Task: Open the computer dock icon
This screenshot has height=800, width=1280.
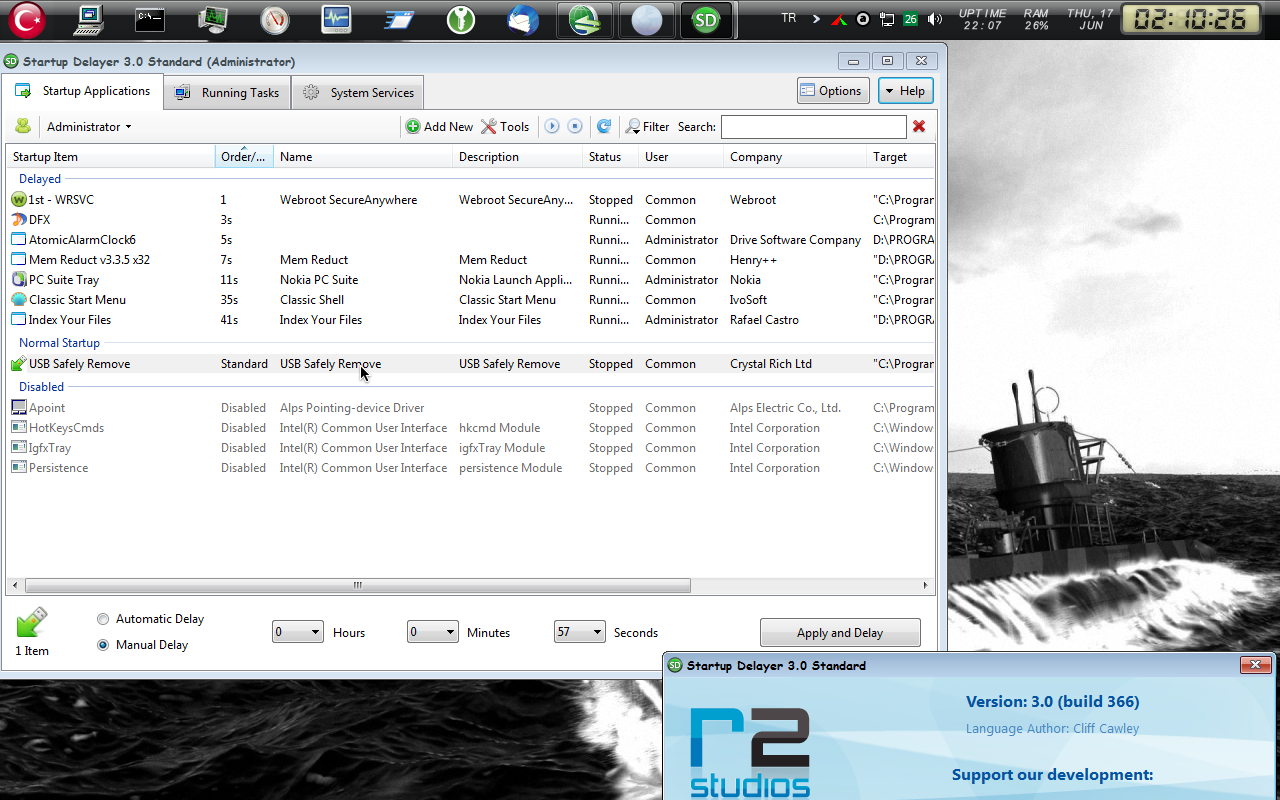Action: tap(89, 19)
